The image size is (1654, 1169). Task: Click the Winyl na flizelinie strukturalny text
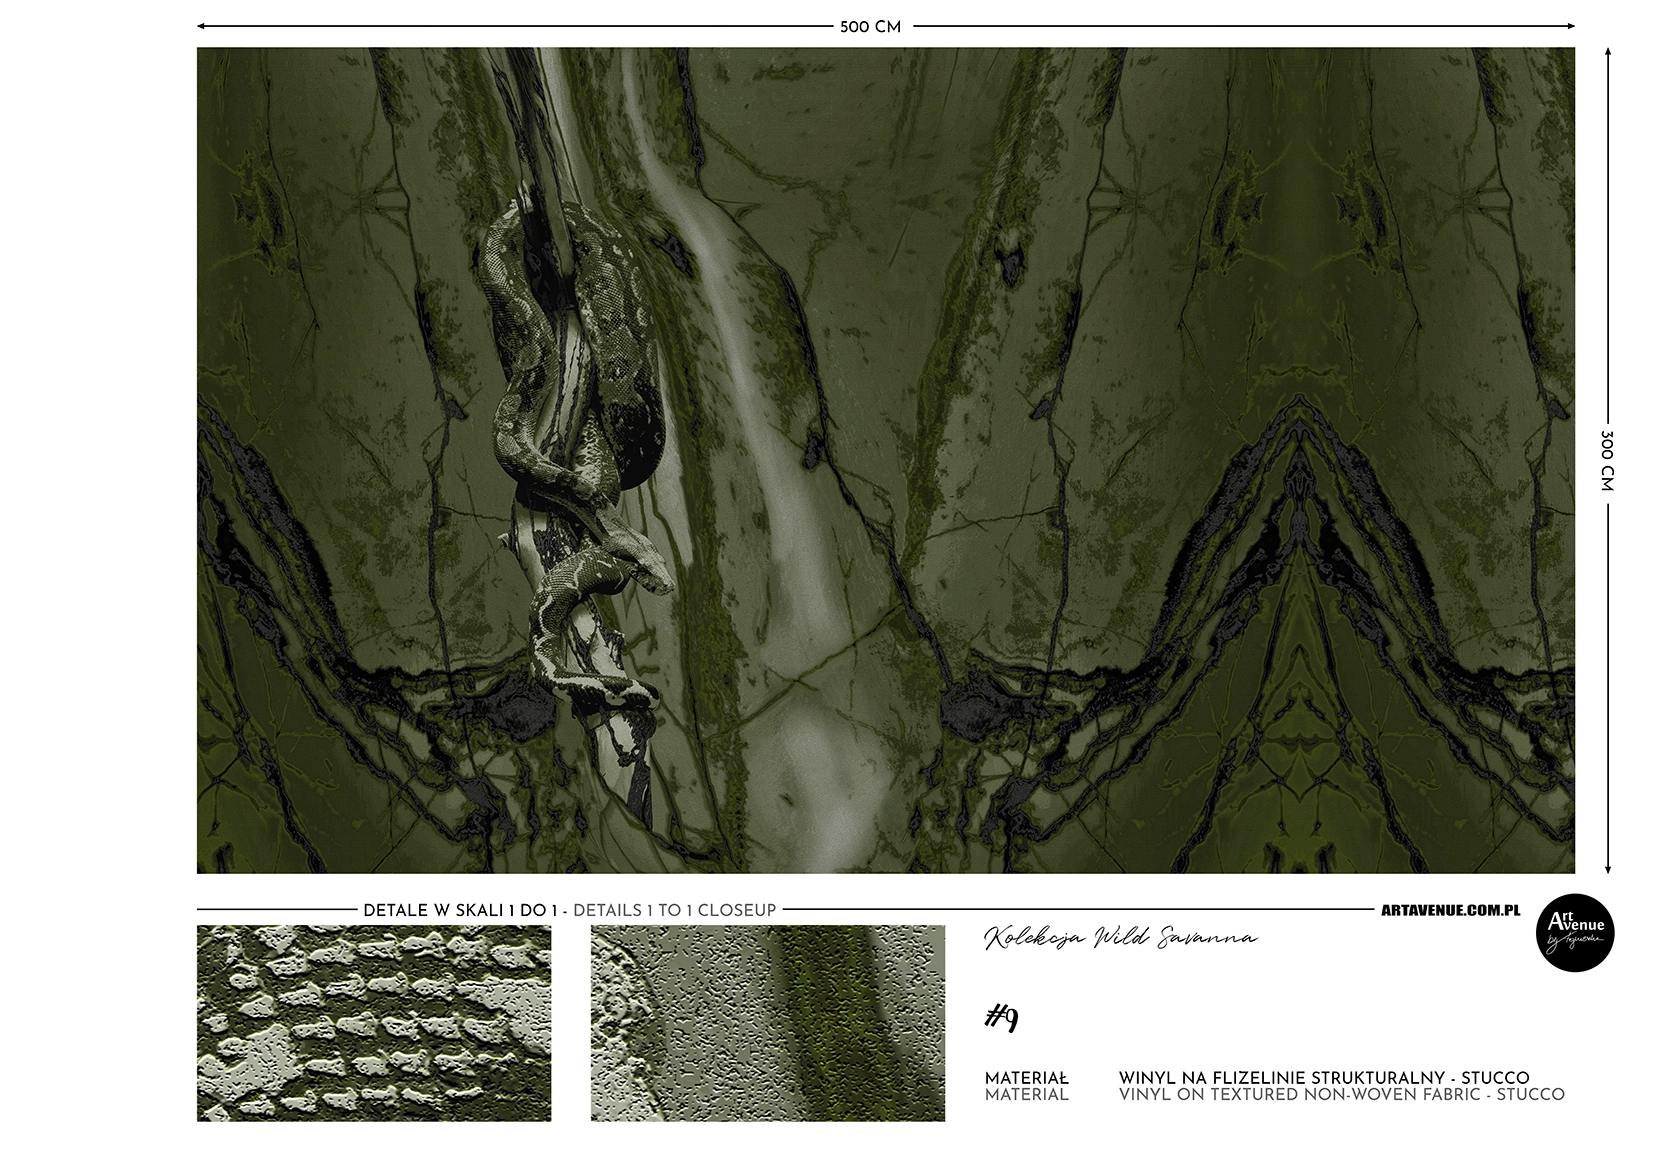click(1323, 1078)
